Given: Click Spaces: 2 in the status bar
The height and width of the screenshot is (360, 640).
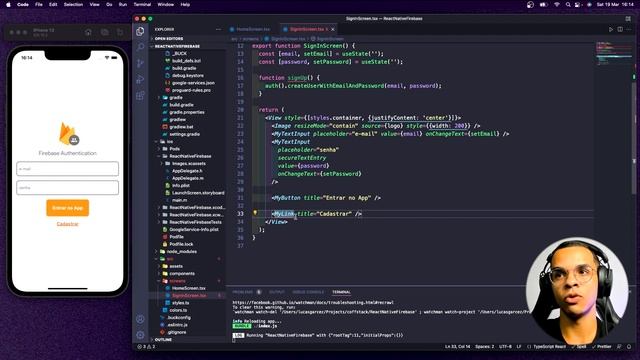Looking at the screenshot, I should (x=484, y=347).
